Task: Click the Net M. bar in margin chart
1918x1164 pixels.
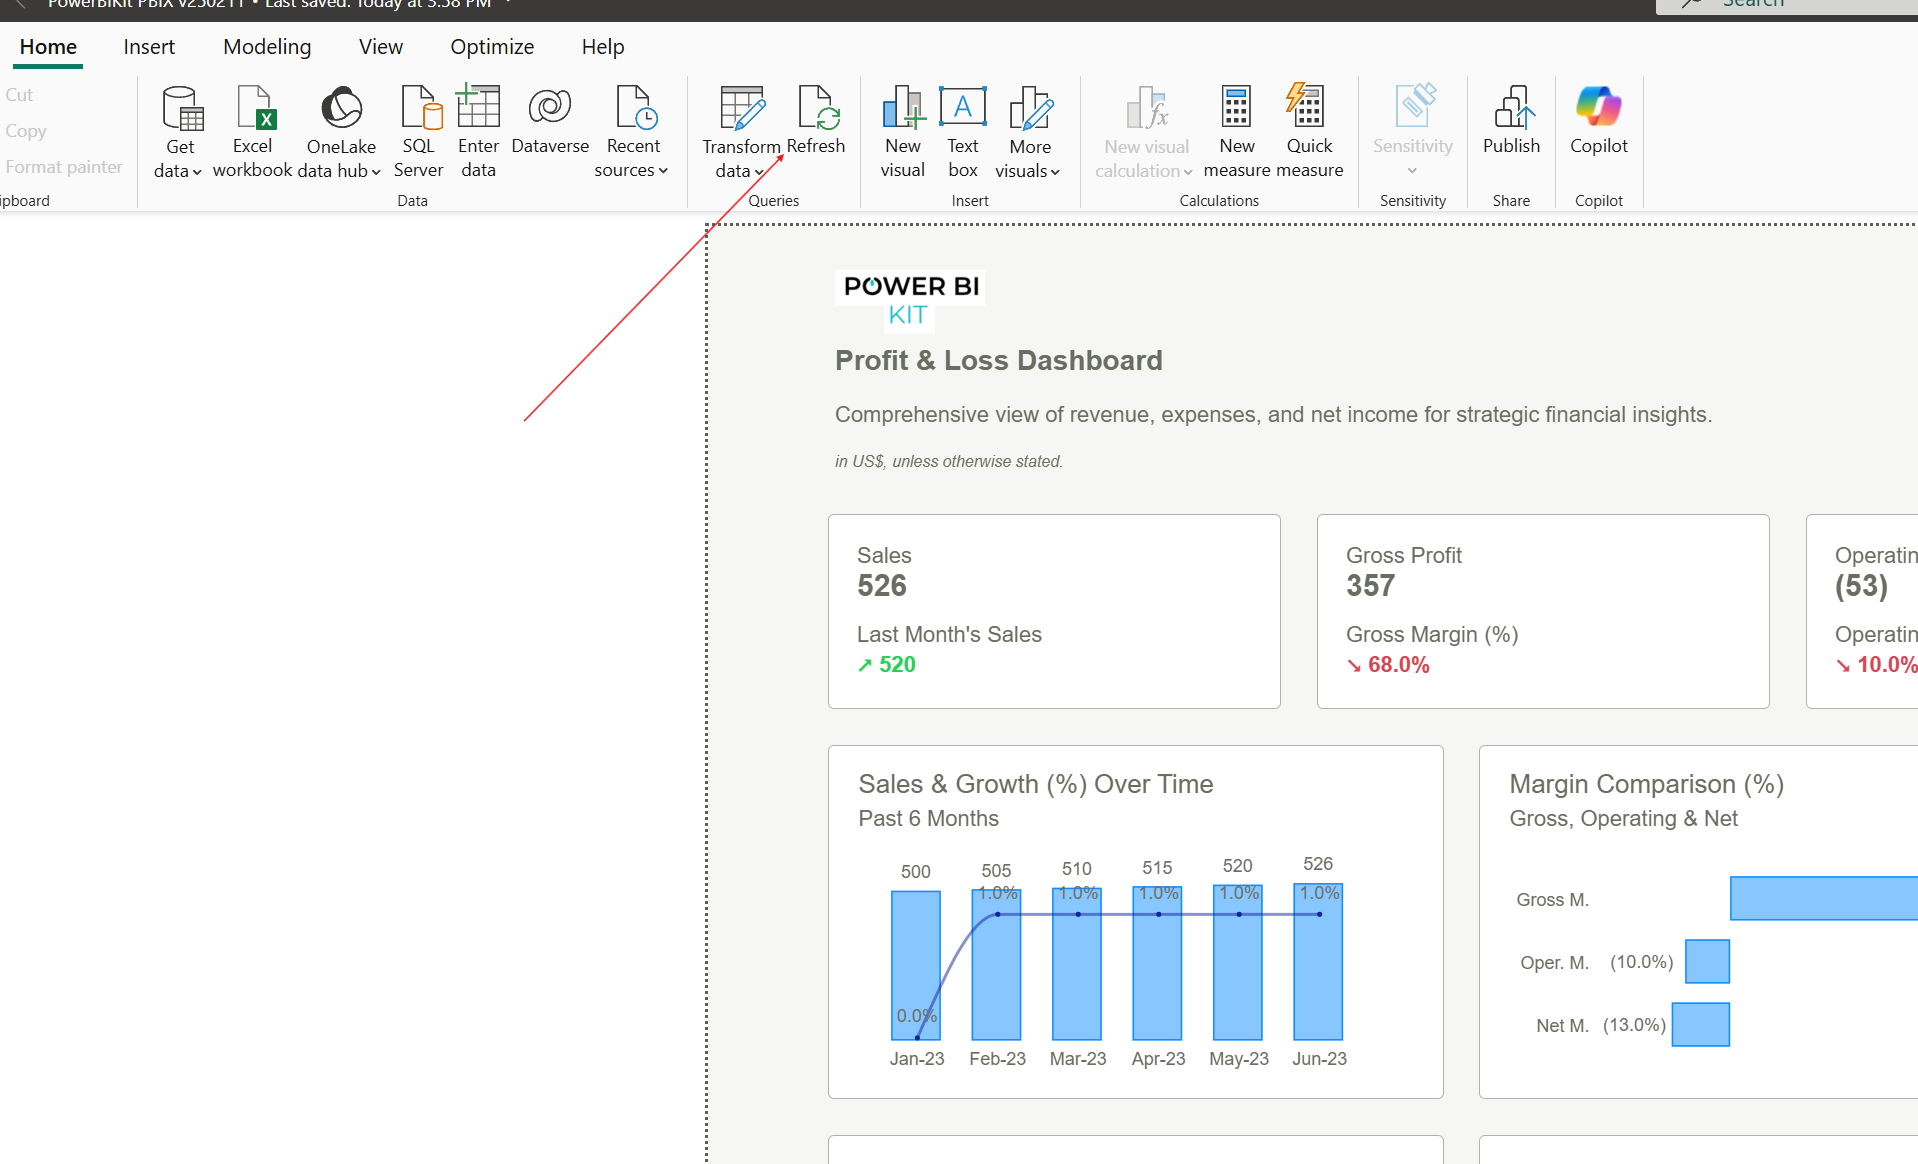Action: click(x=1701, y=1024)
